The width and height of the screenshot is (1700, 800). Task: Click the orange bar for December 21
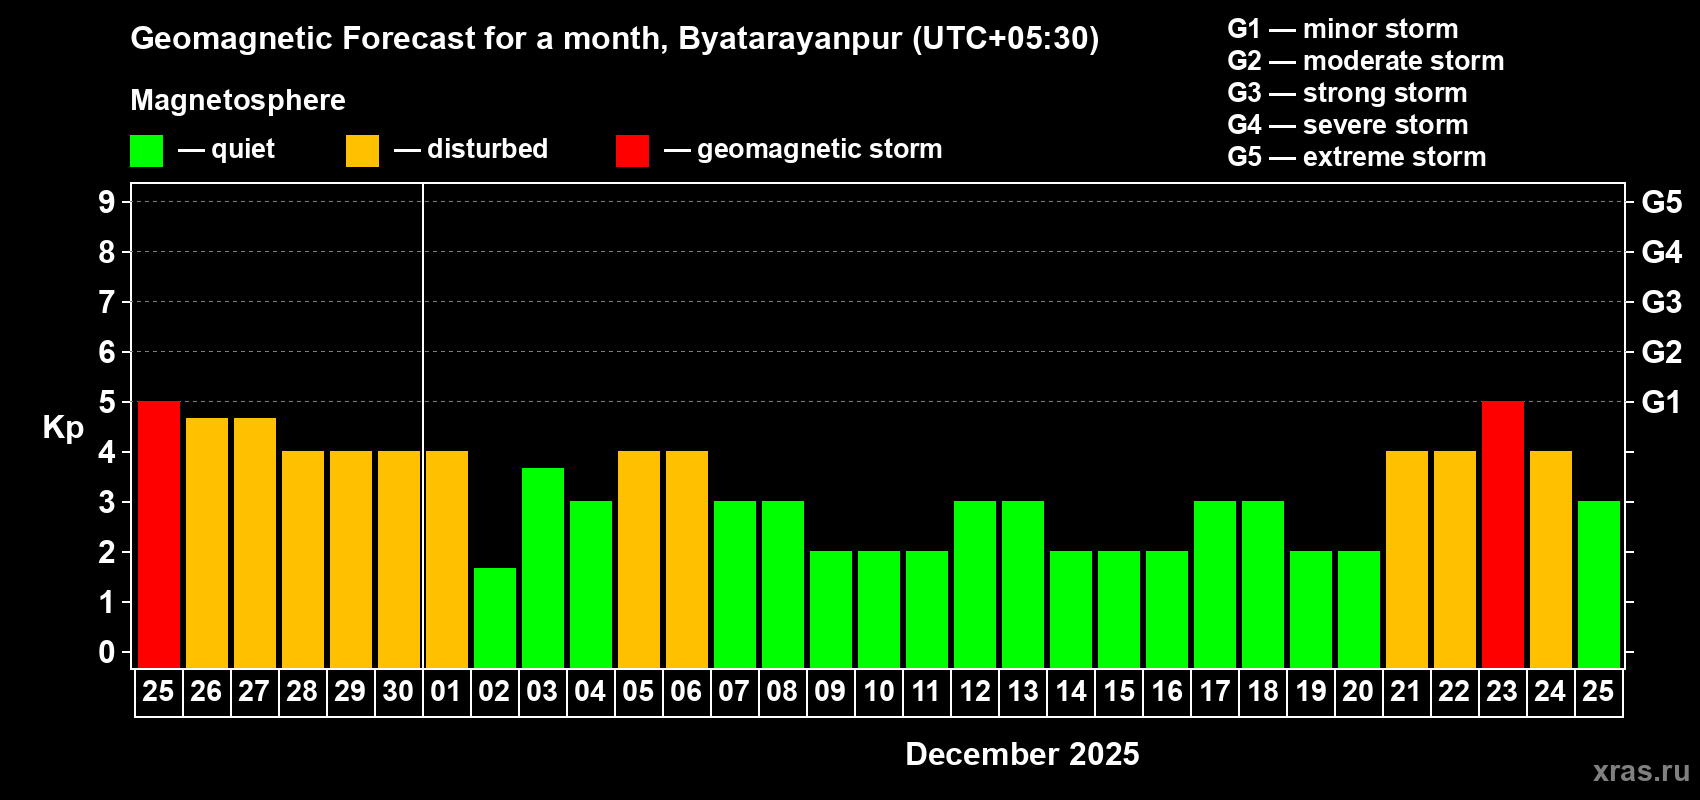pos(1407,560)
